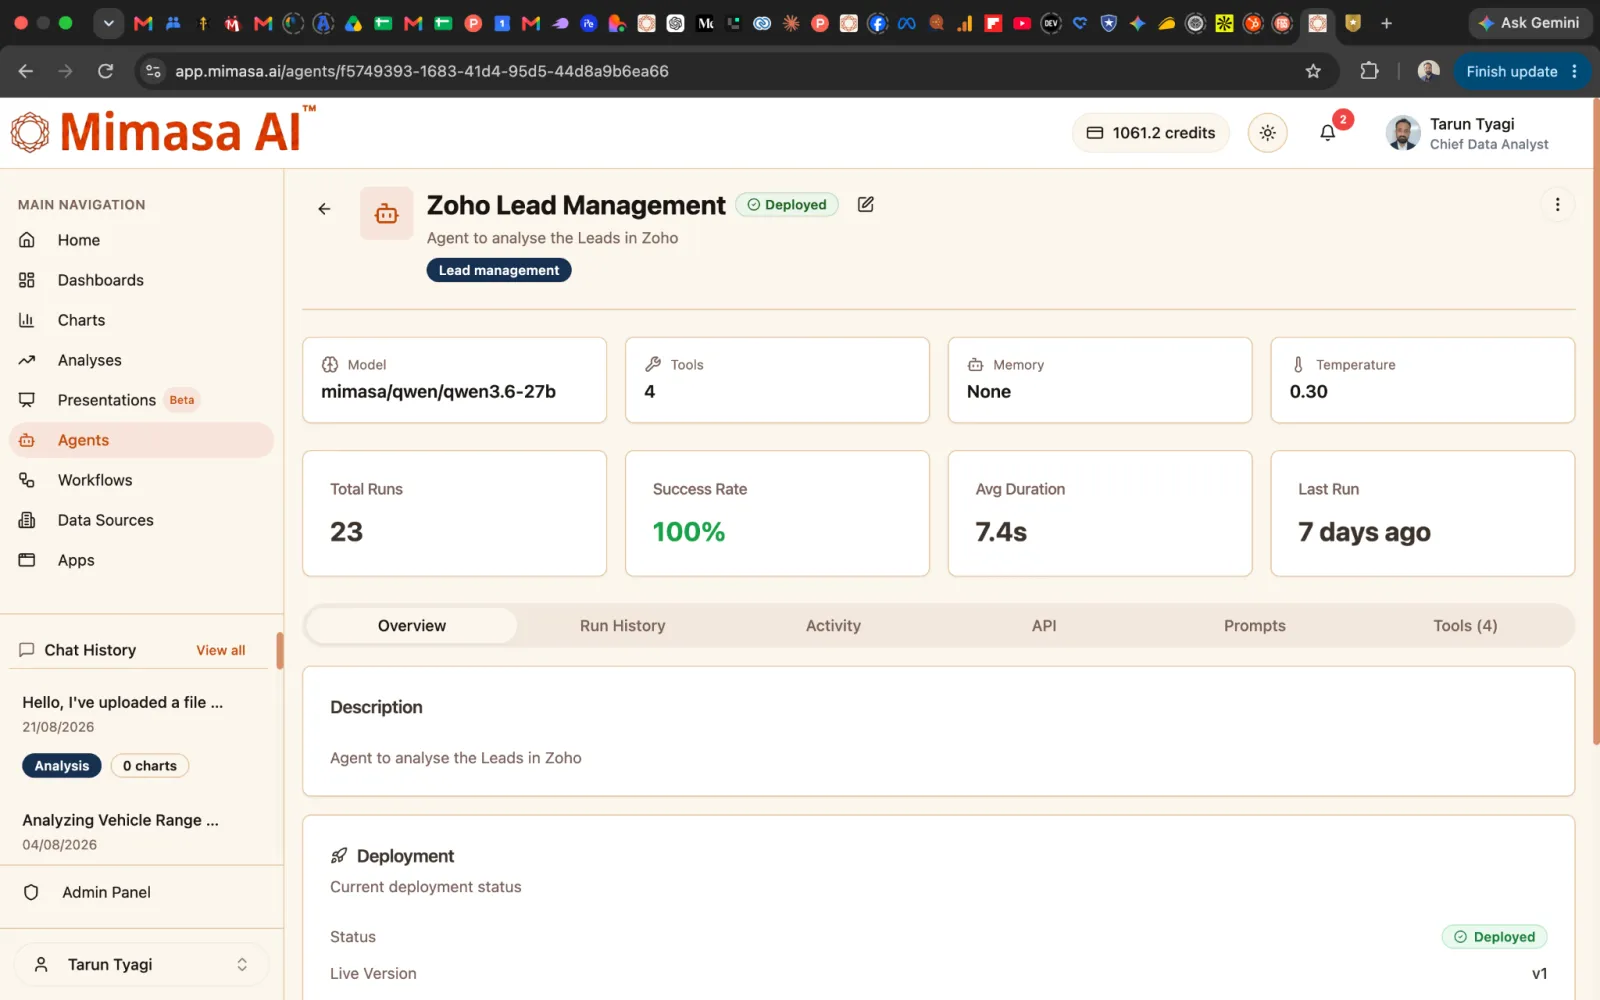Click the Lead management tag
This screenshot has height=1000, width=1600.
[499, 270]
